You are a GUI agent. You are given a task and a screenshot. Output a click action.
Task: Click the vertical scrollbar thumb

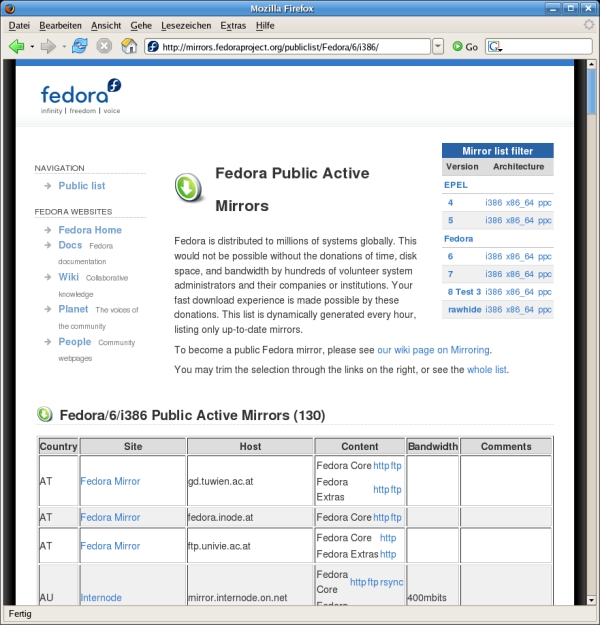592,95
